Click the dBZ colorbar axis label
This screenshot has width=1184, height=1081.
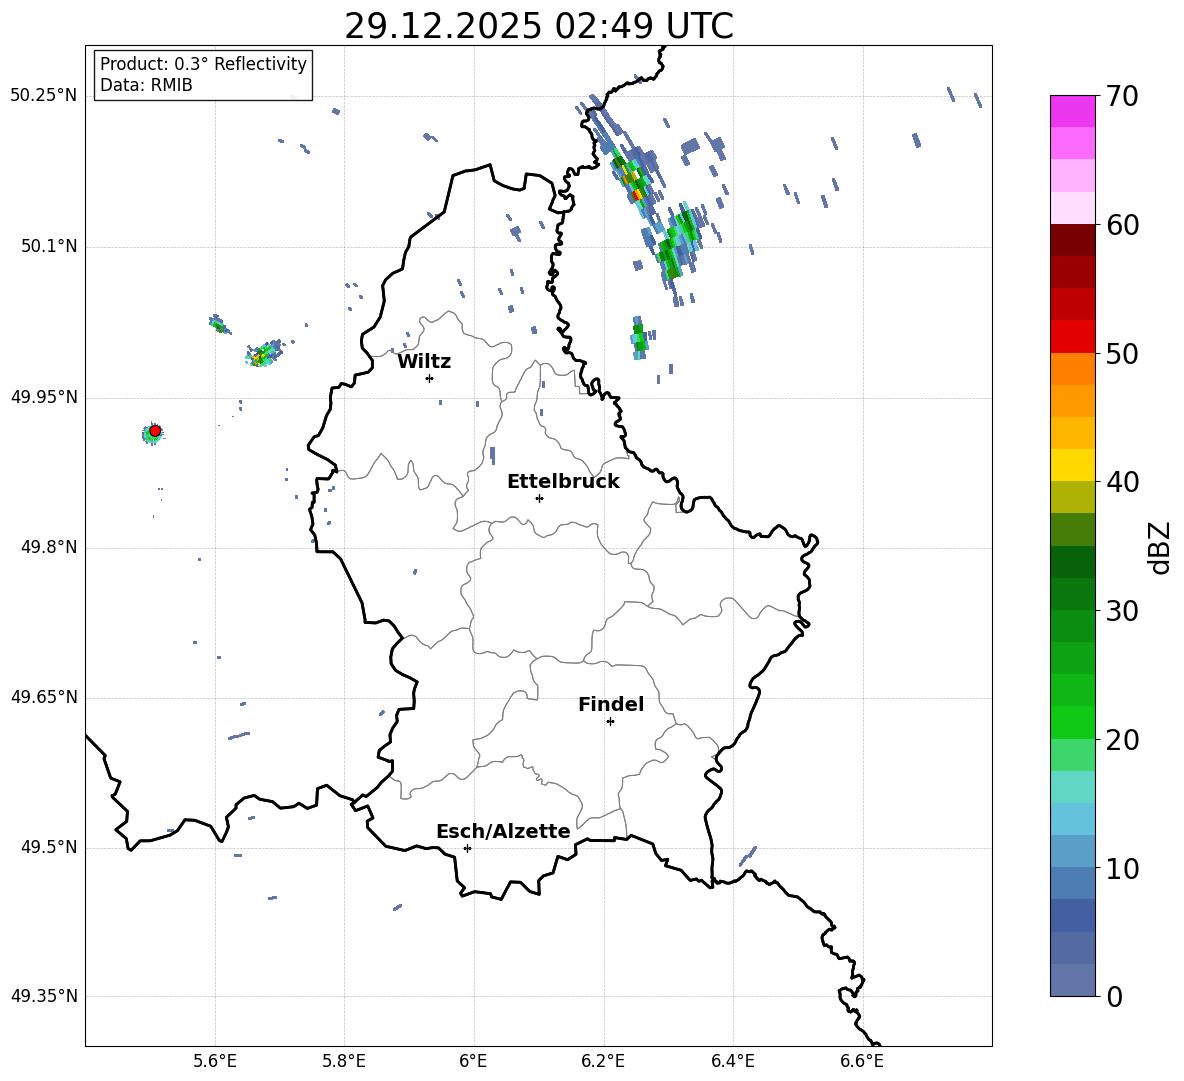tap(1160, 547)
